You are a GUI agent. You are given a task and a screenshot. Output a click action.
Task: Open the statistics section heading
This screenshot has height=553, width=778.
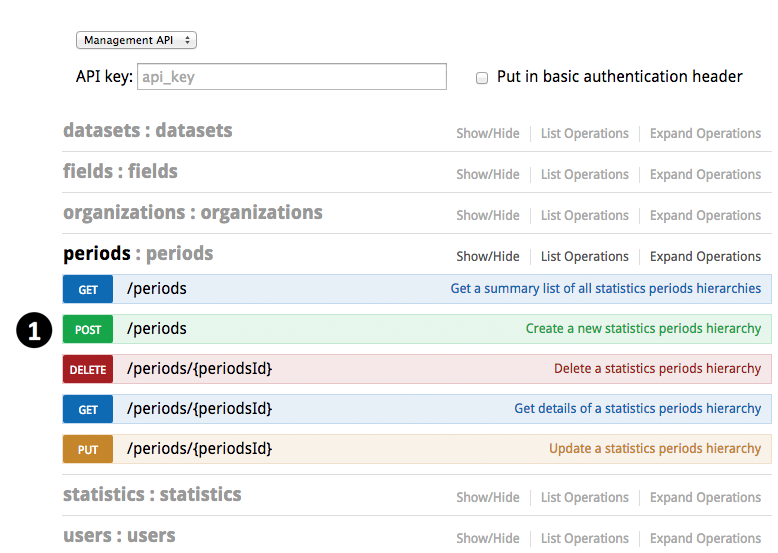(x=152, y=494)
